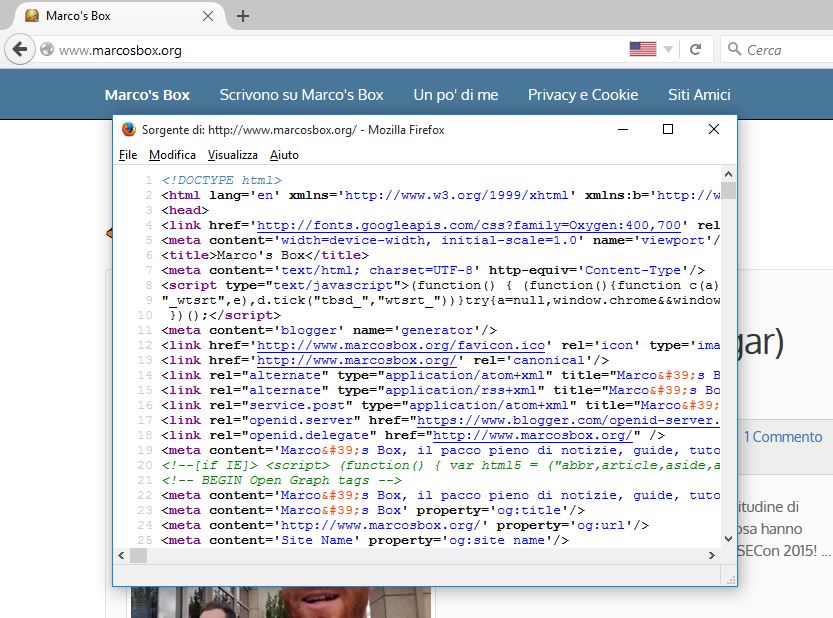This screenshot has height=618, width=833.
Task: Select the Marco's Box browser tab
Action: point(118,16)
